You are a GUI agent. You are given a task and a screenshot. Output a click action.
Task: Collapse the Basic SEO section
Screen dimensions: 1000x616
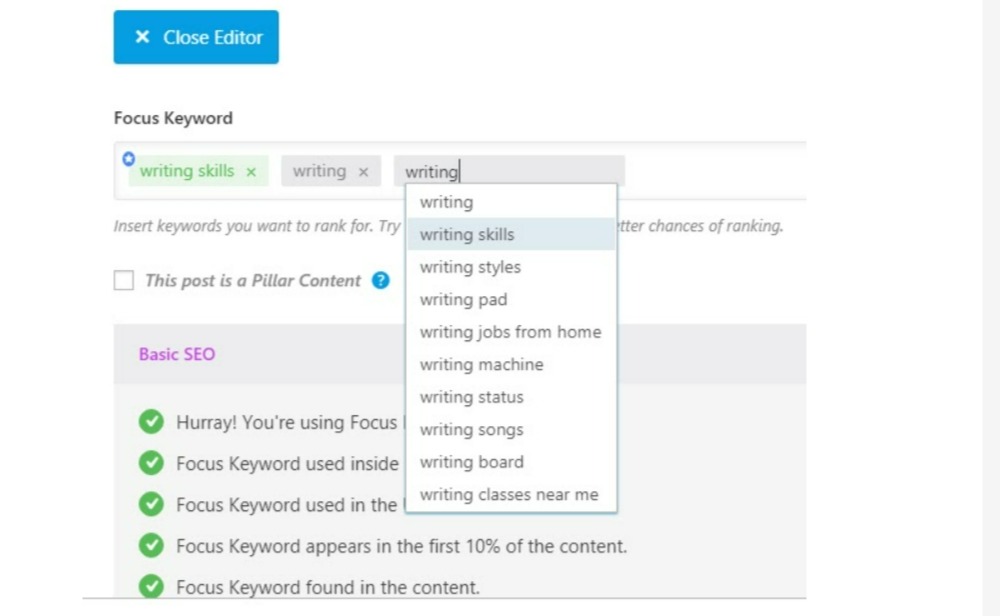(177, 354)
